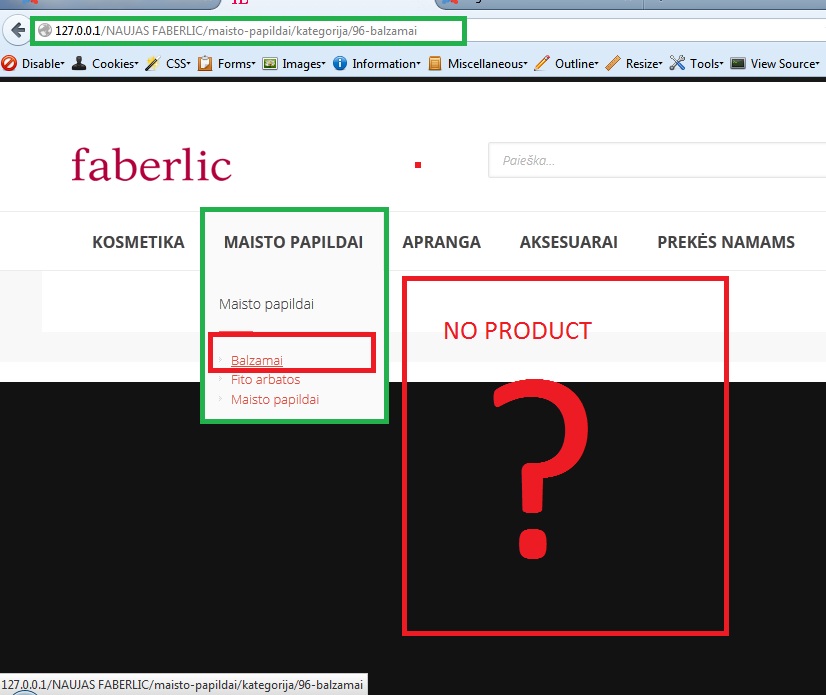
Task: Expand the Forms dropdown
Action: (237, 64)
